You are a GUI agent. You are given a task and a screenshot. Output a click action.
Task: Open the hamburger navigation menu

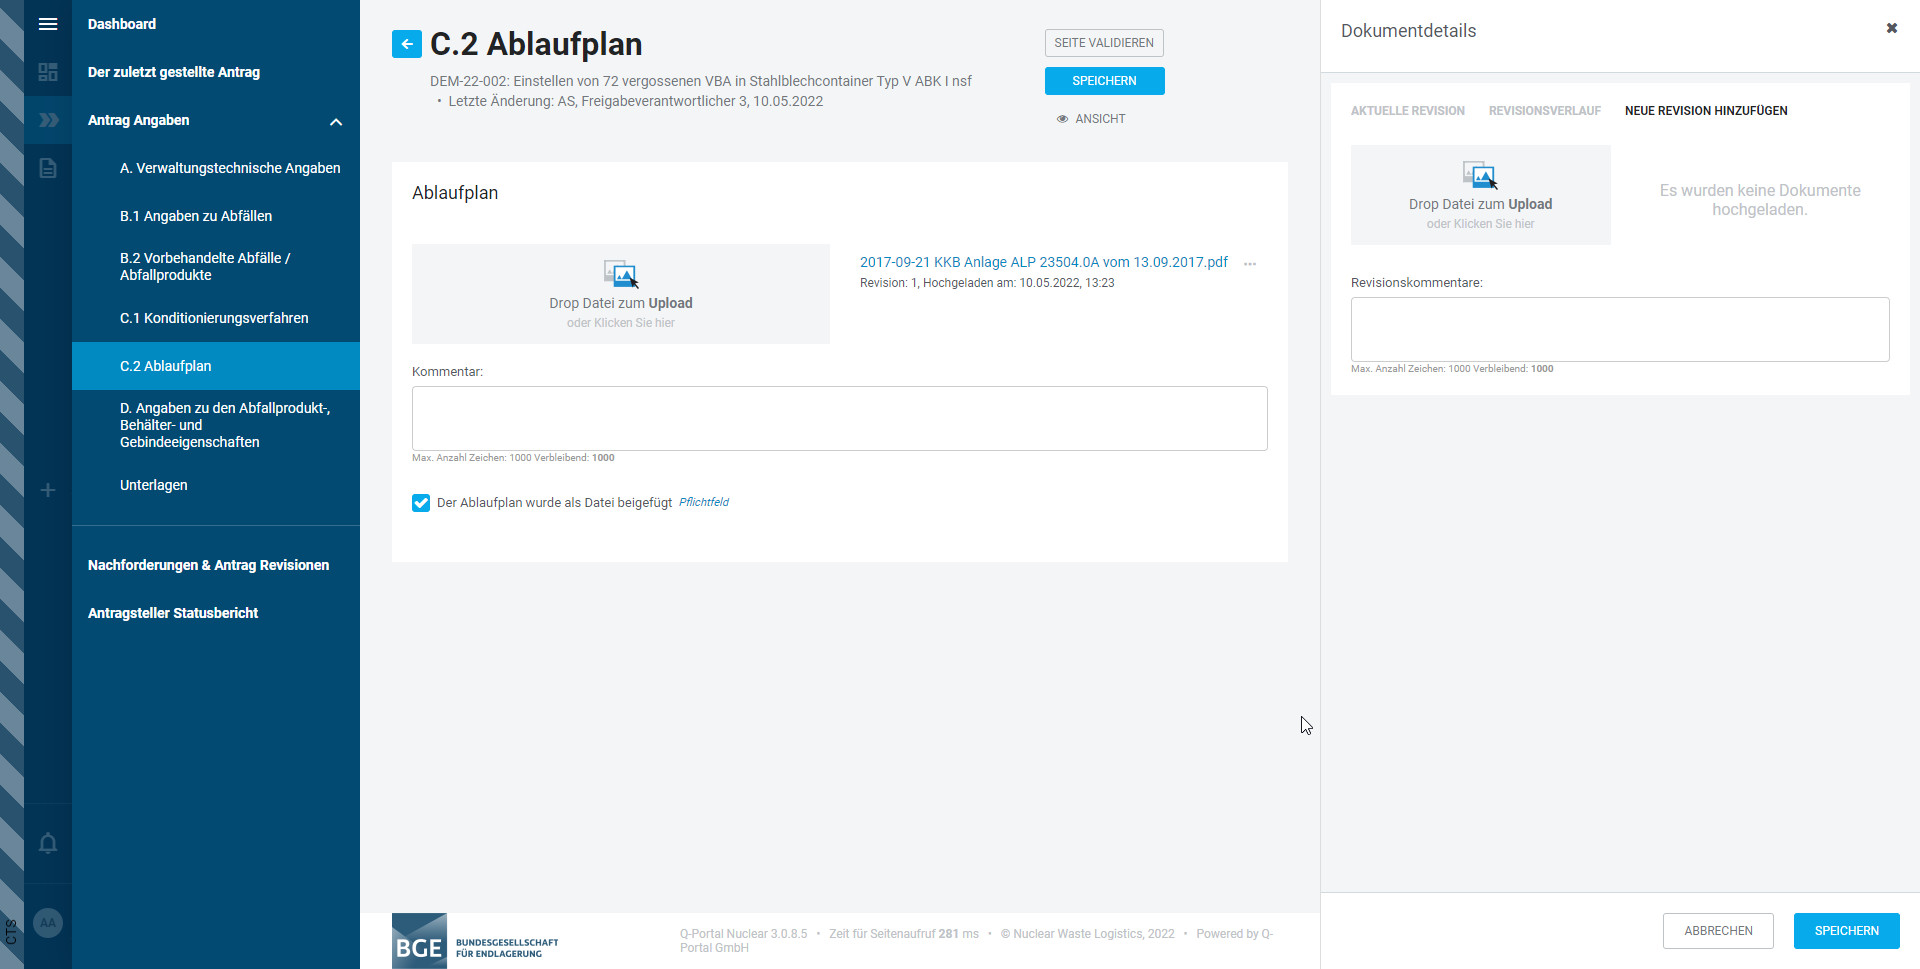[x=47, y=24]
